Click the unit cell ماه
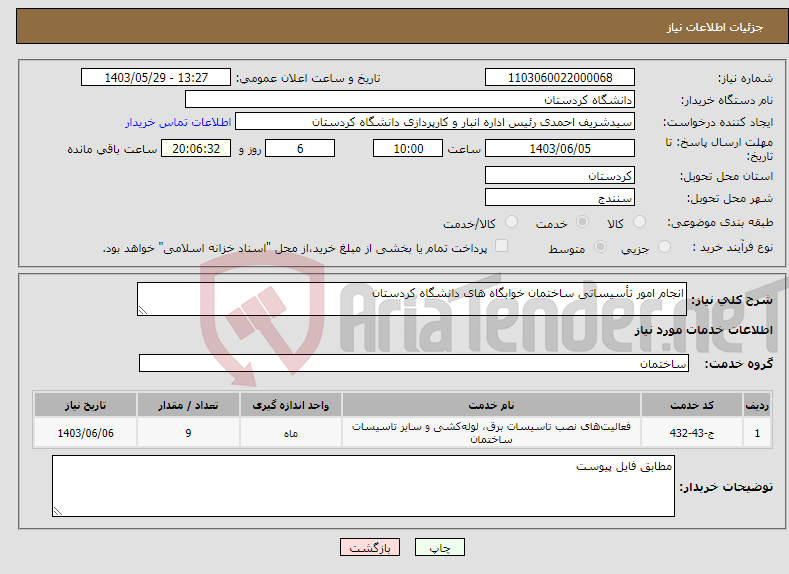789x574 pixels. pos(290,433)
